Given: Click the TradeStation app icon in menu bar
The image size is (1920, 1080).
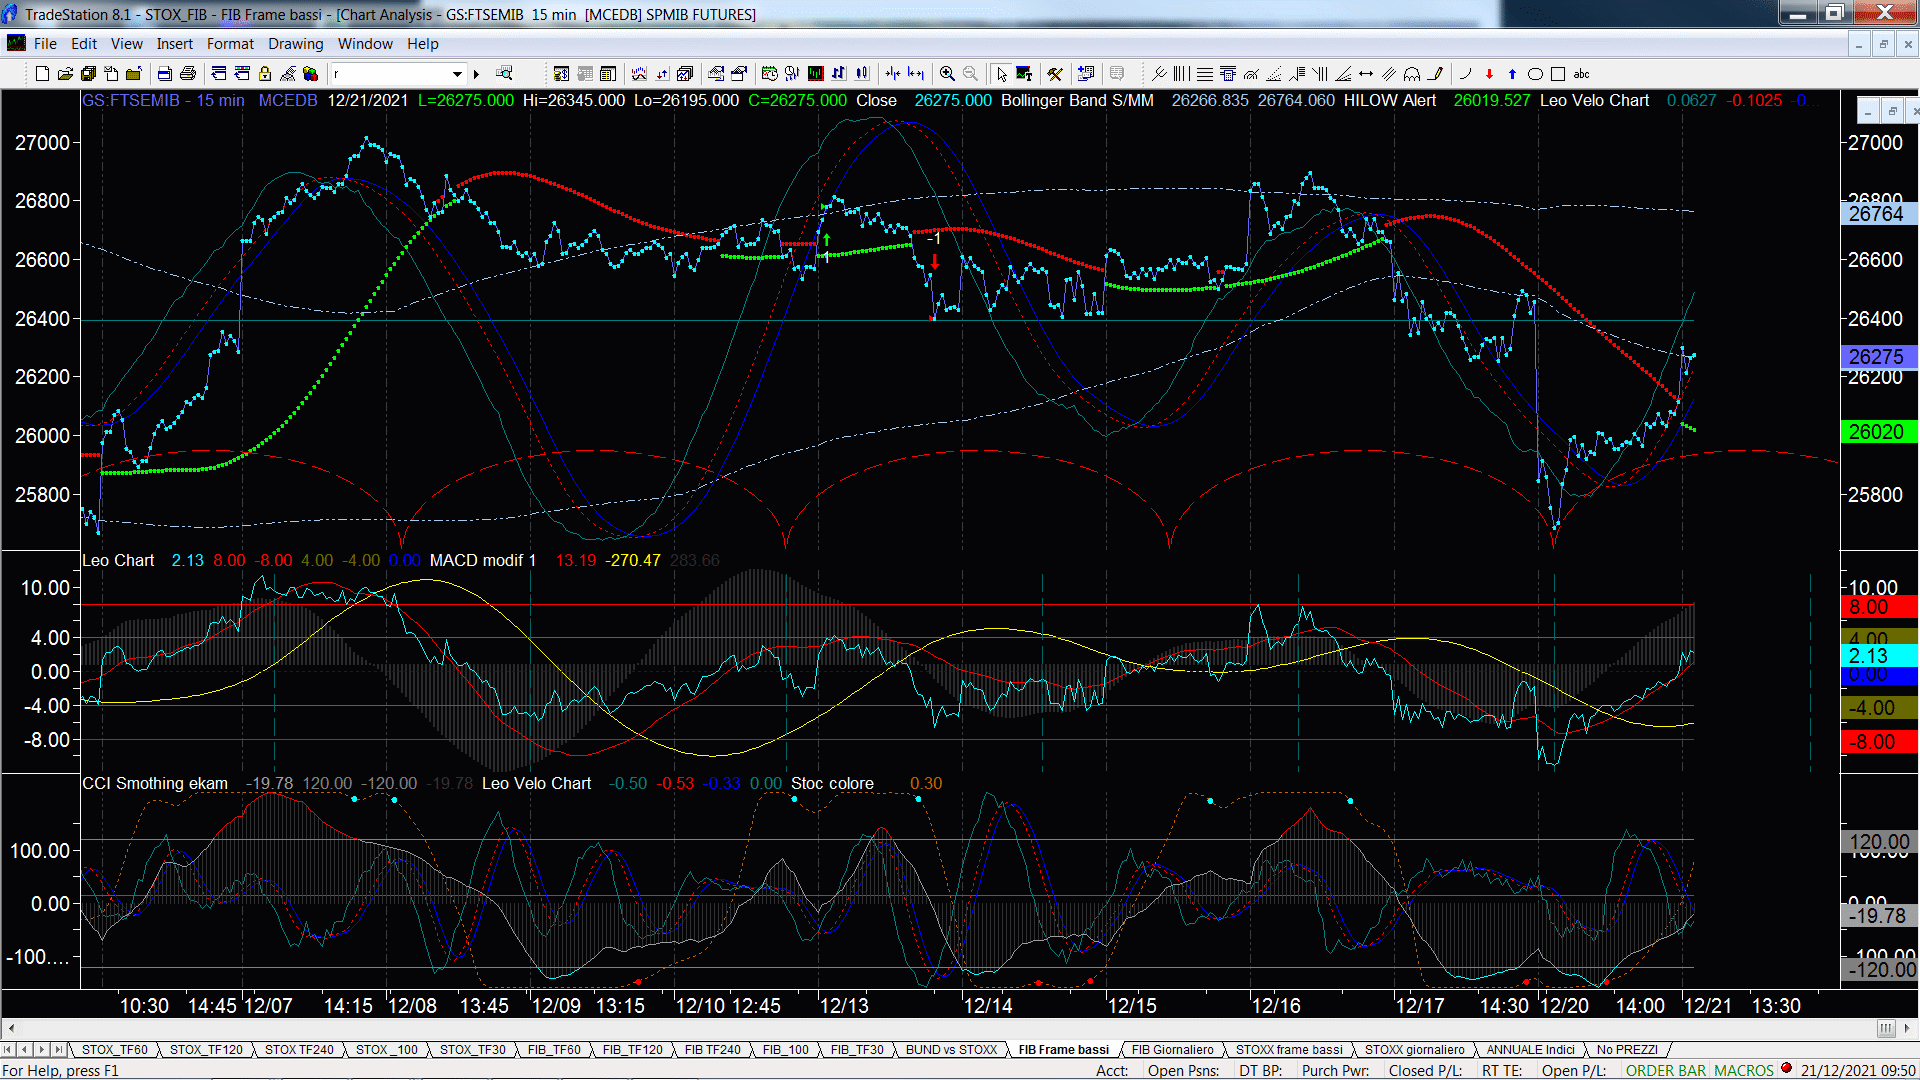Looking at the screenshot, I should pos(16,43).
